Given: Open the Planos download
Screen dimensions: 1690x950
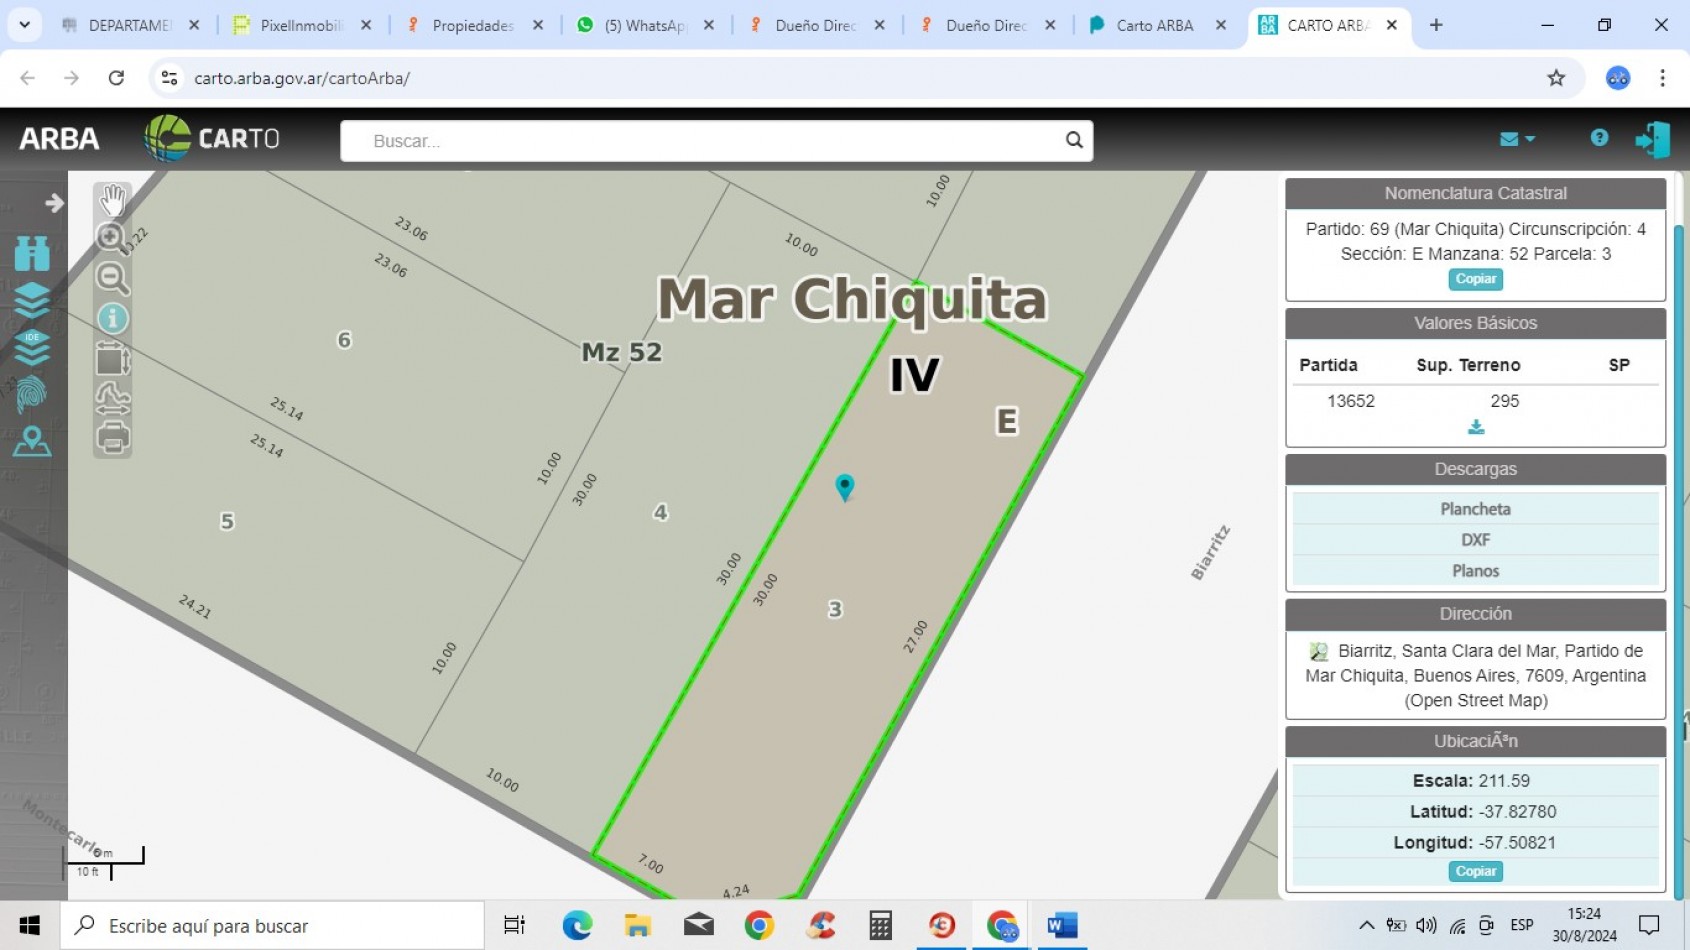Looking at the screenshot, I should tap(1475, 571).
